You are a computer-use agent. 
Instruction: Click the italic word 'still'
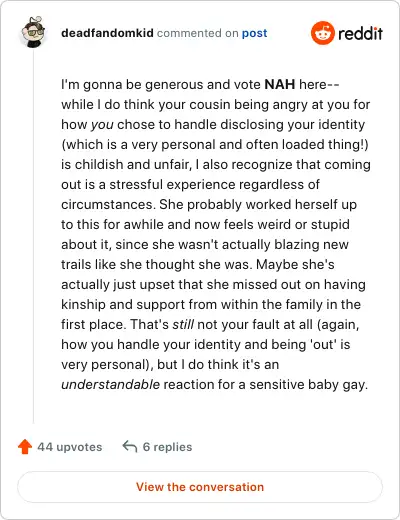pos(183,324)
